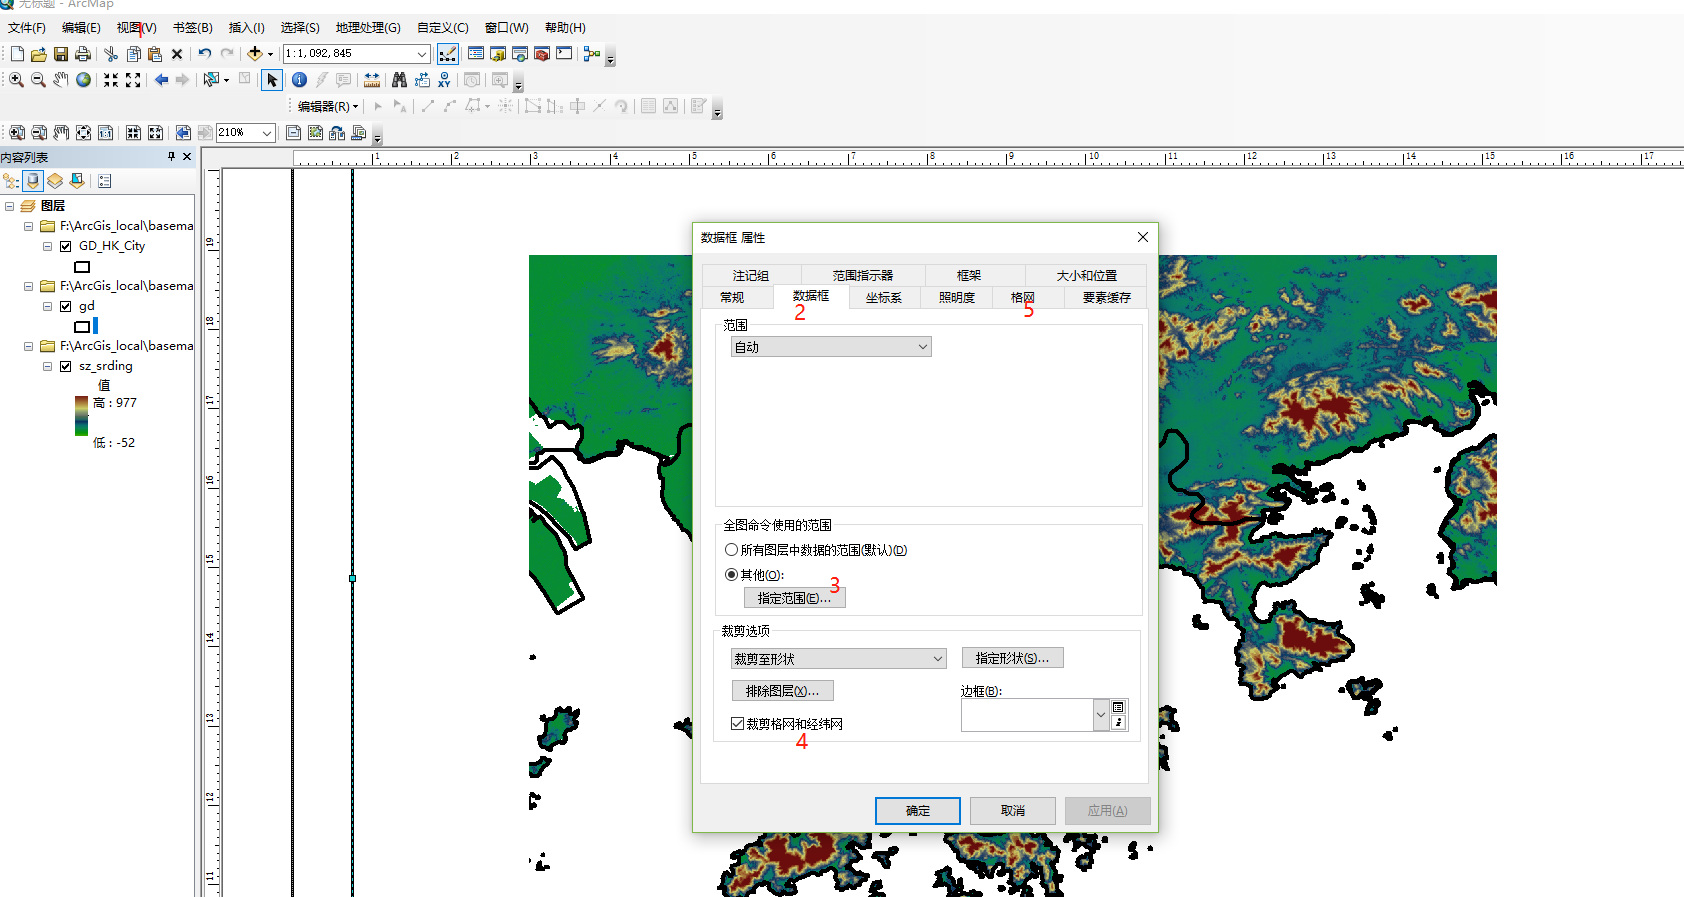Uncheck the 裁剪格网和经纬网 checkbox

[x=737, y=724]
